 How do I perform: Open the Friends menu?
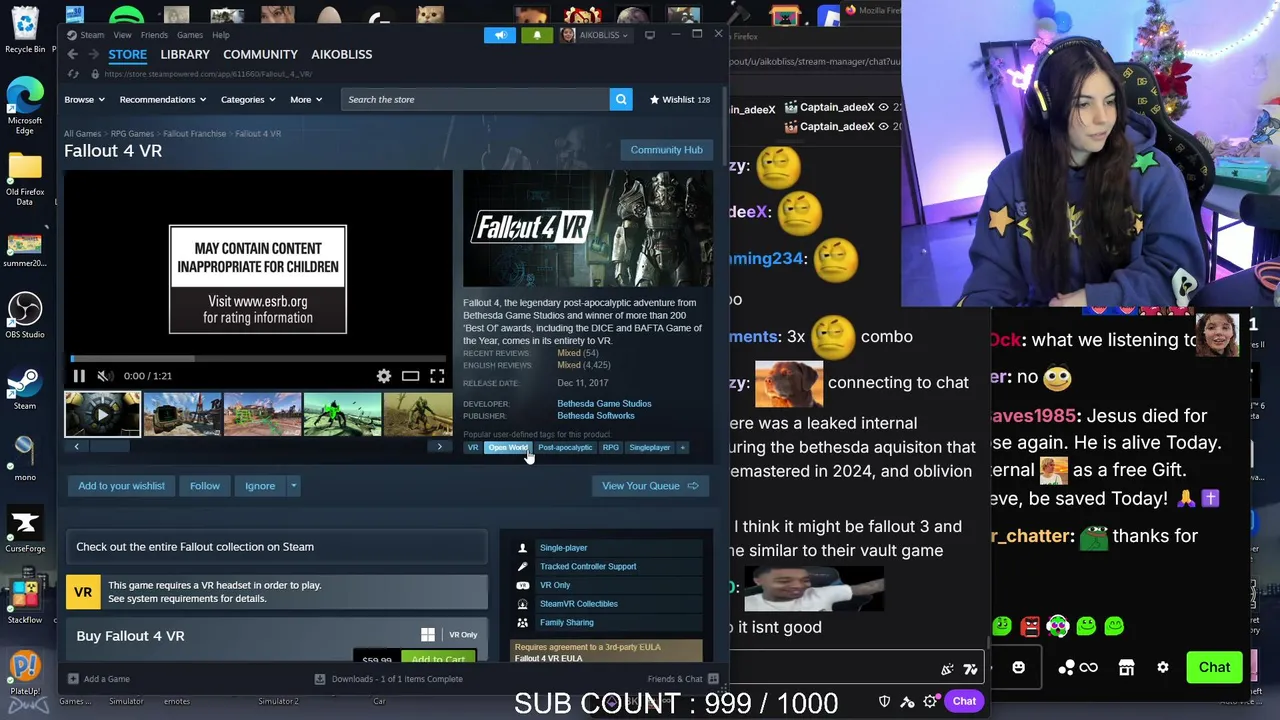[154, 35]
